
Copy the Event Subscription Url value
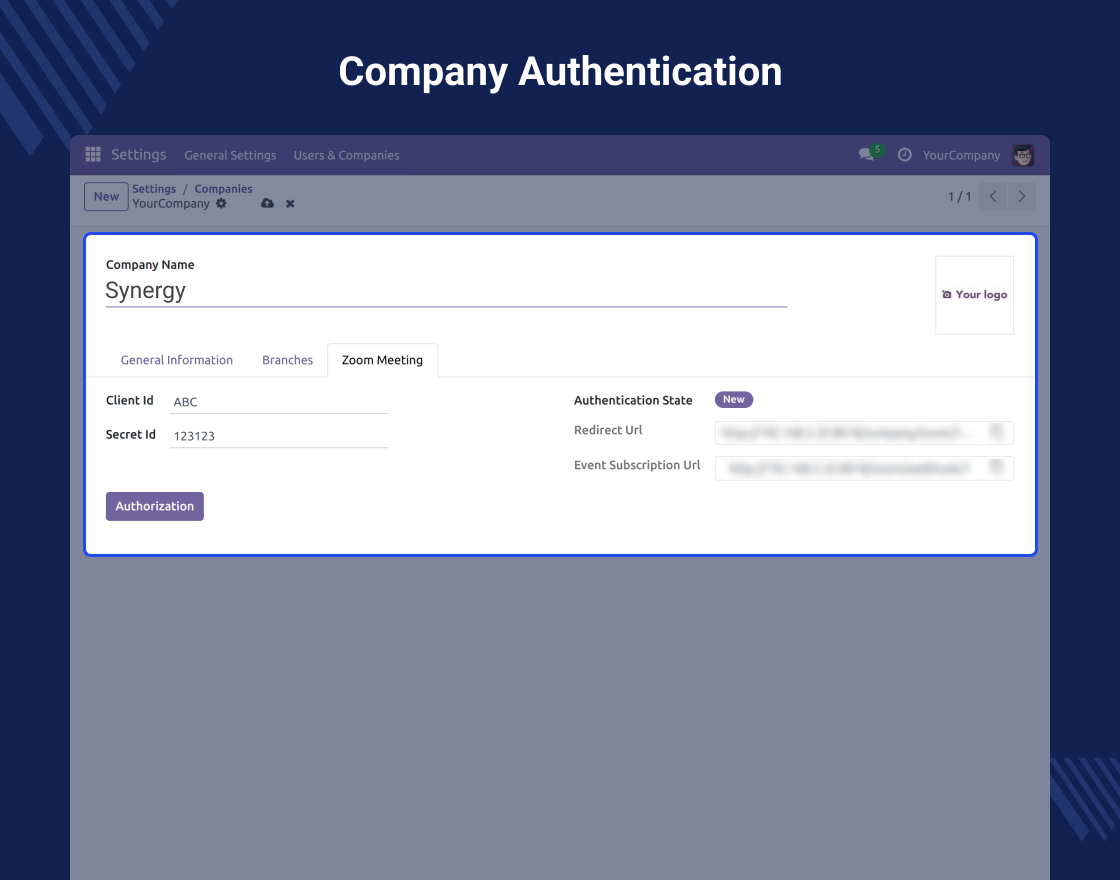(x=996, y=467)
